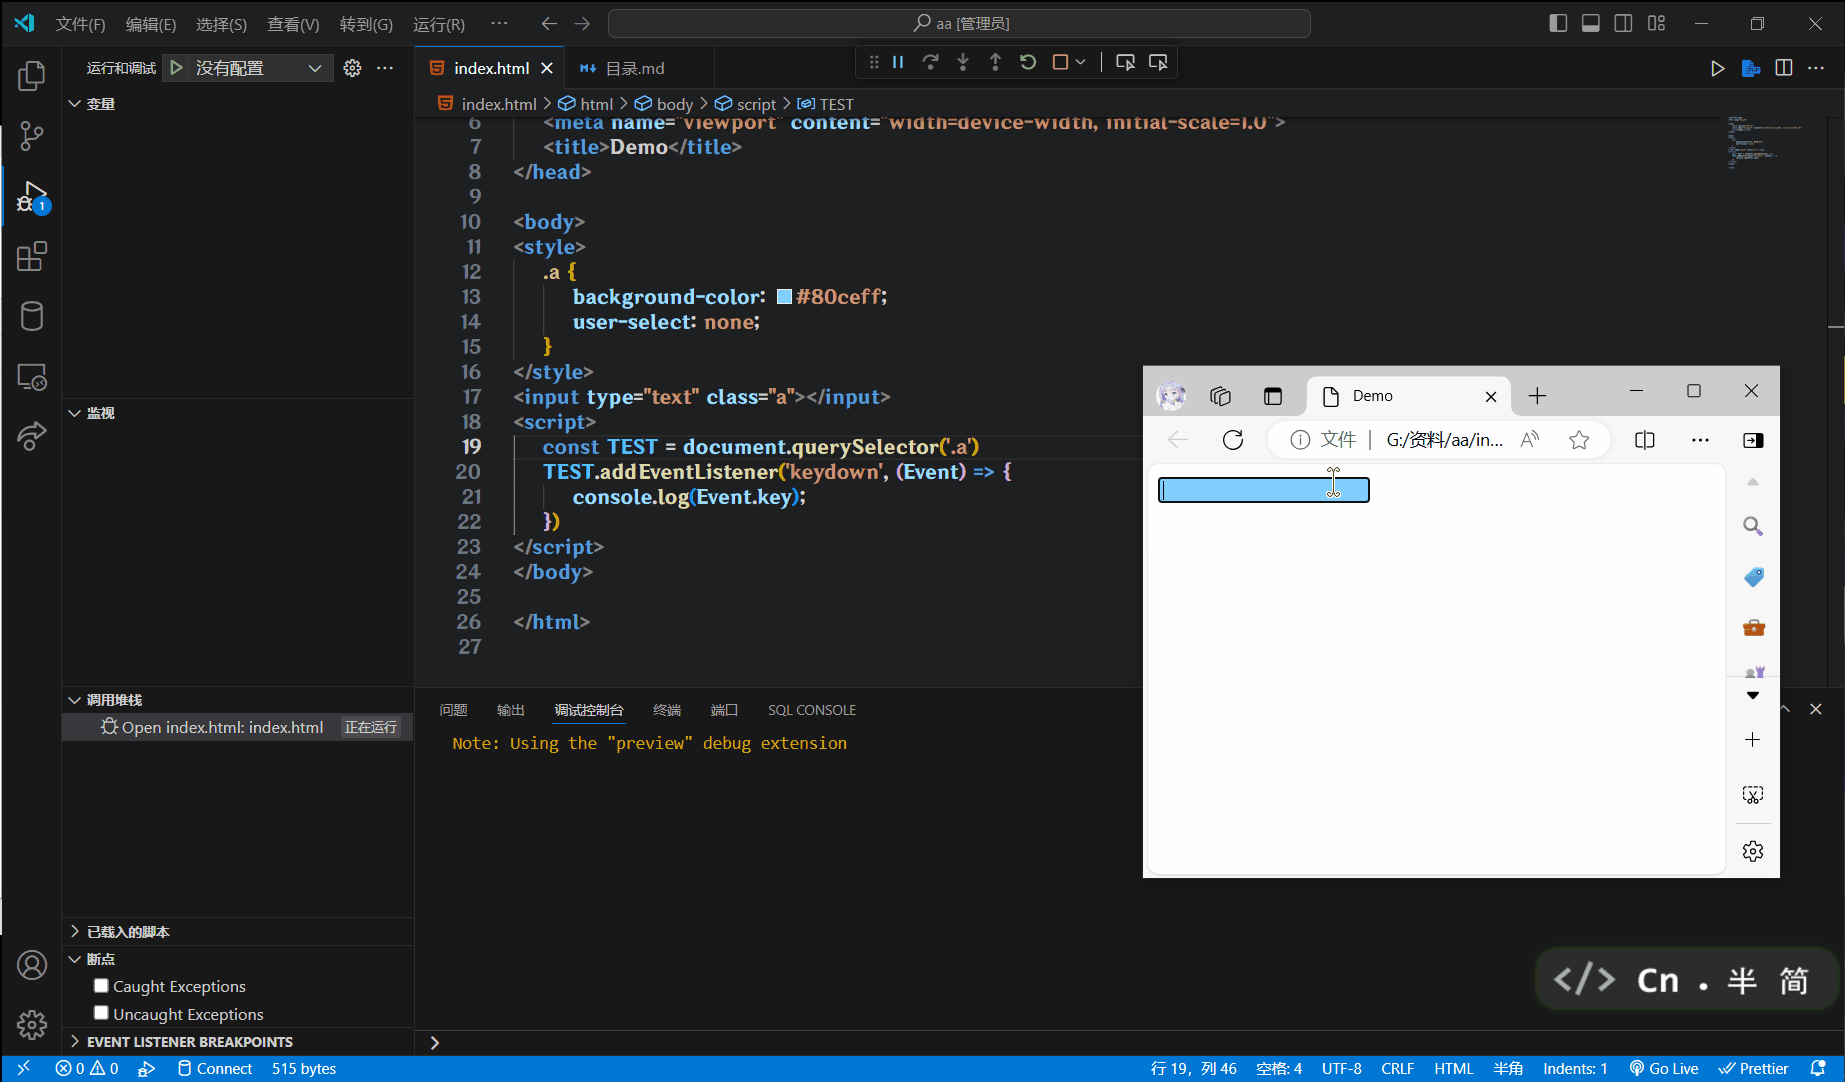Open the stop button dropdown arrow
Image resolution: width=1845 pixels, height=1082 pixels.
[1080, 62]
